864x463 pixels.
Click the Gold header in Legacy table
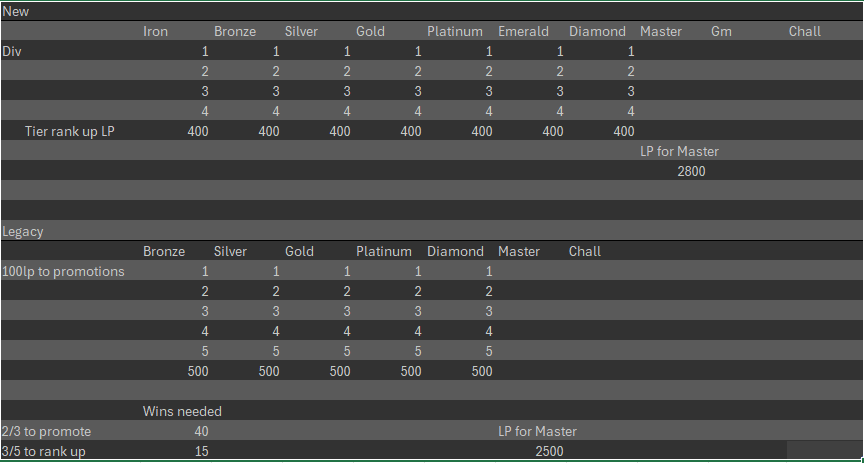click(299, 252)
